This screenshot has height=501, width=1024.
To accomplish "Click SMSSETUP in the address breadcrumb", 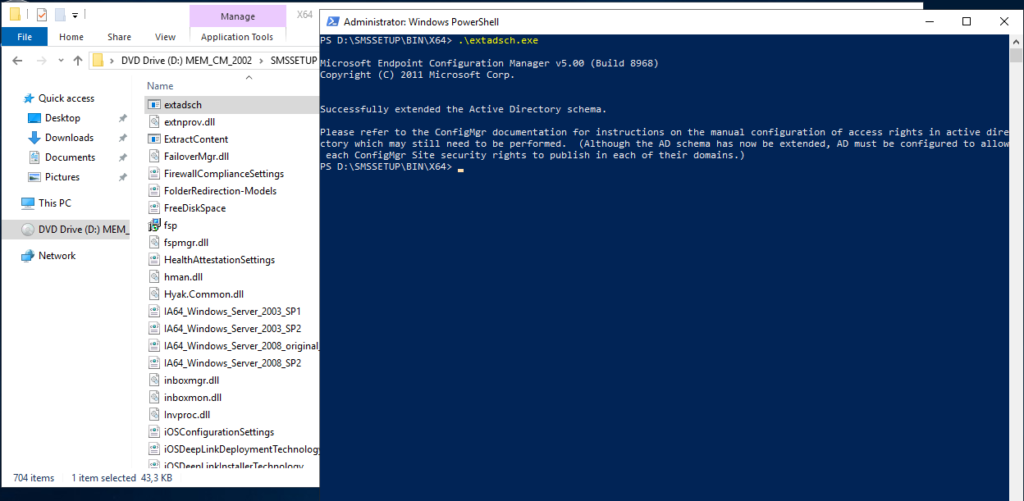I will (294, 60).
